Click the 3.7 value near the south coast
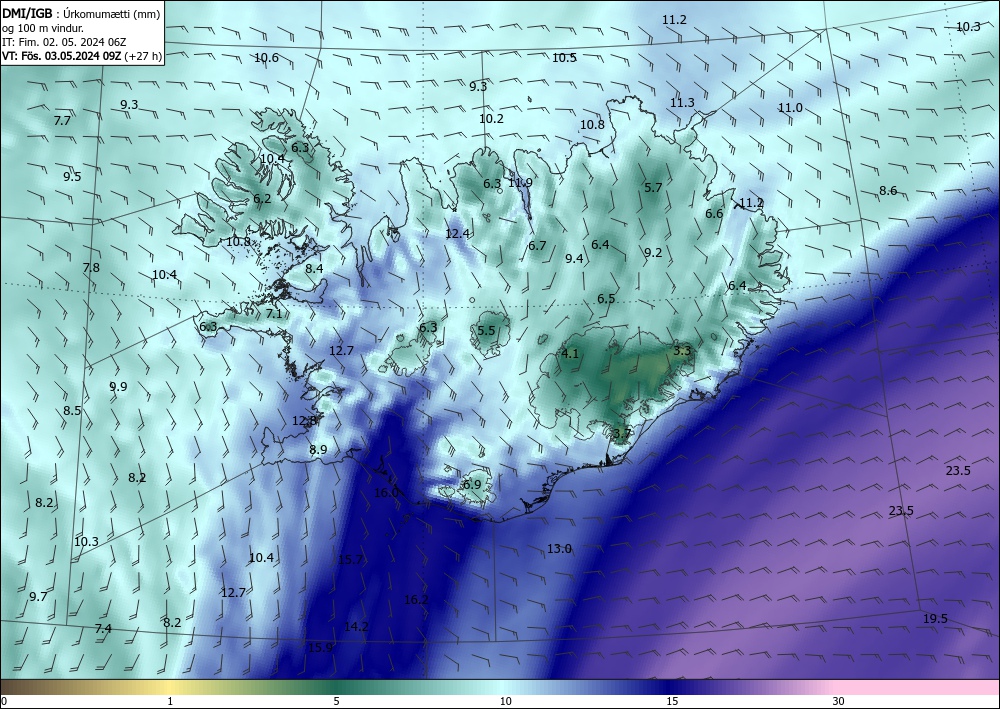1000x709 pixels. (622, 434)
